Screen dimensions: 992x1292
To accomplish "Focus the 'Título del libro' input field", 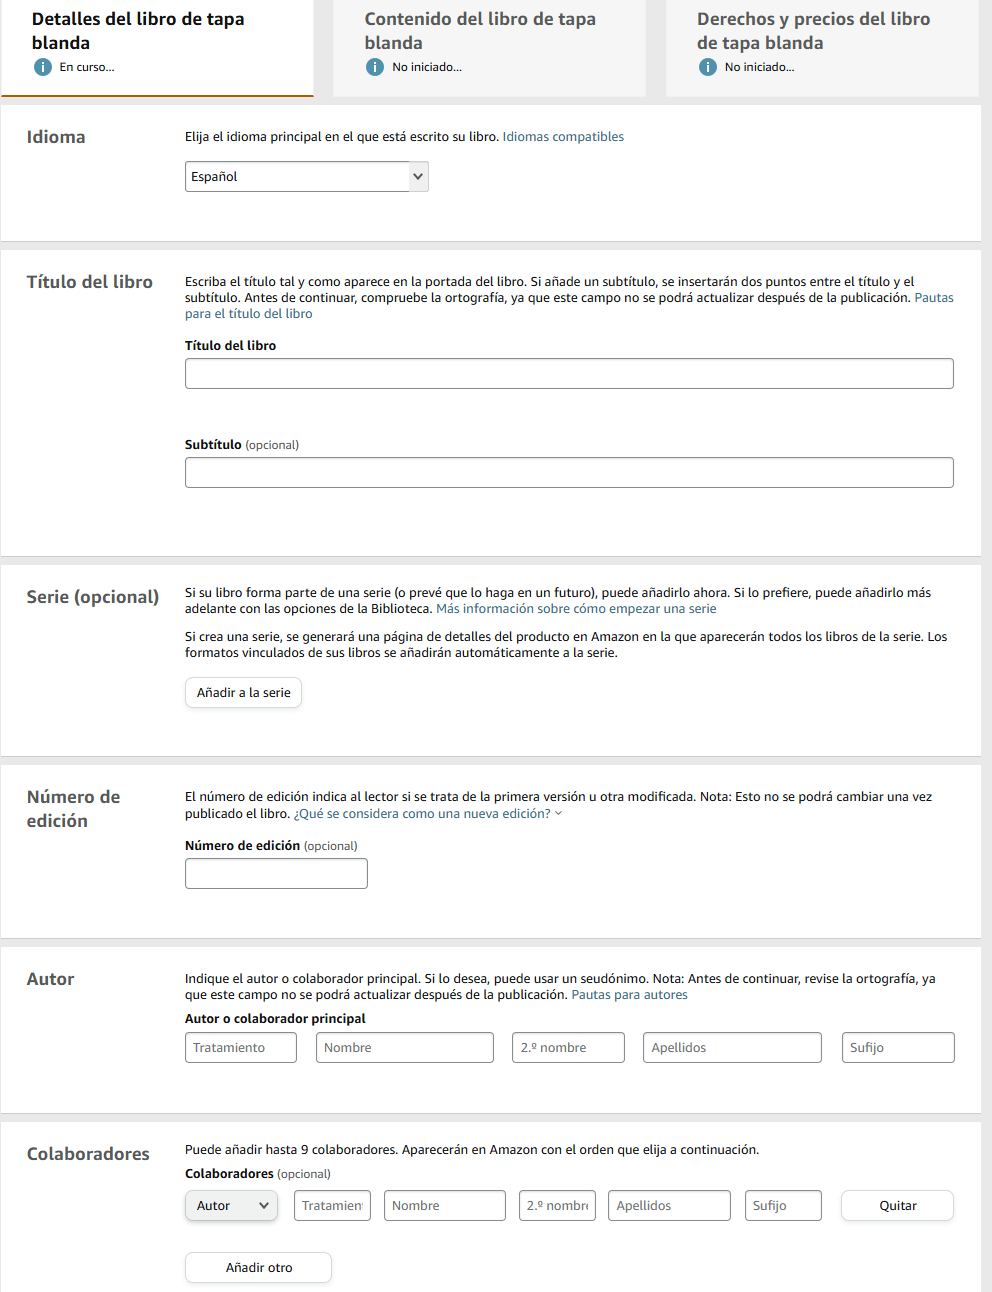I will [x=569, y=374].
